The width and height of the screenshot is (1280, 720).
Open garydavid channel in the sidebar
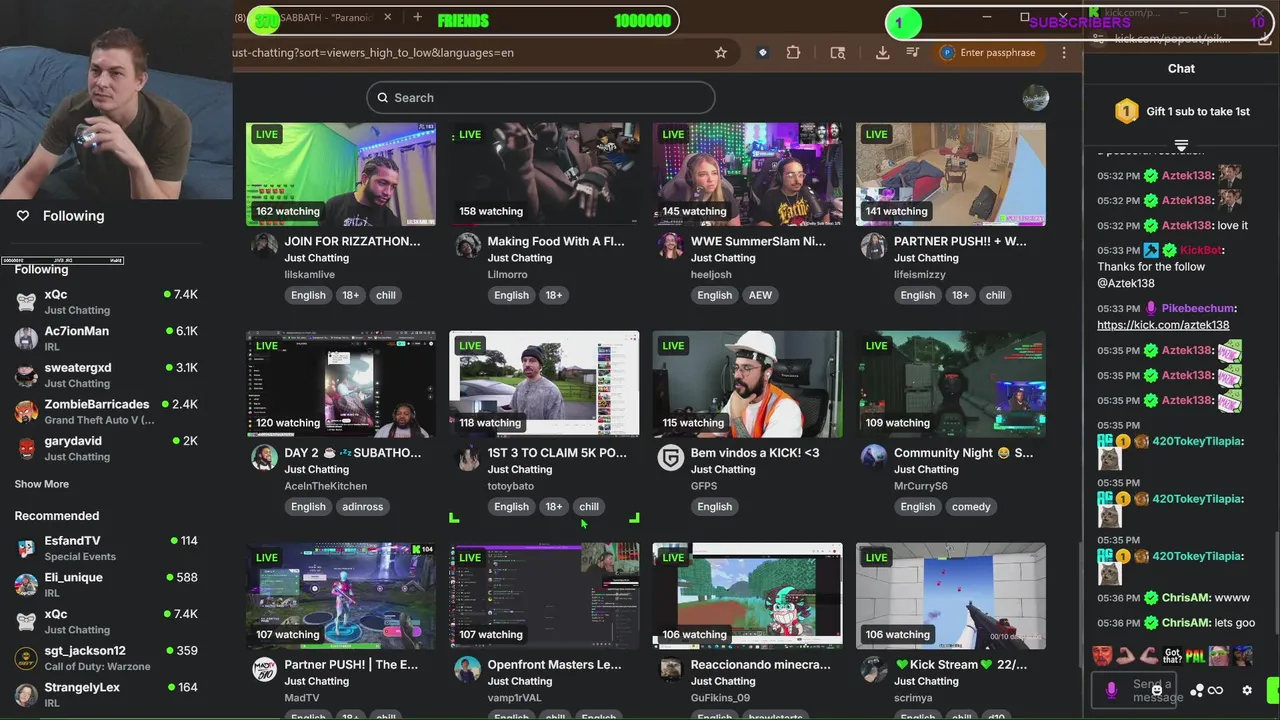106,448
